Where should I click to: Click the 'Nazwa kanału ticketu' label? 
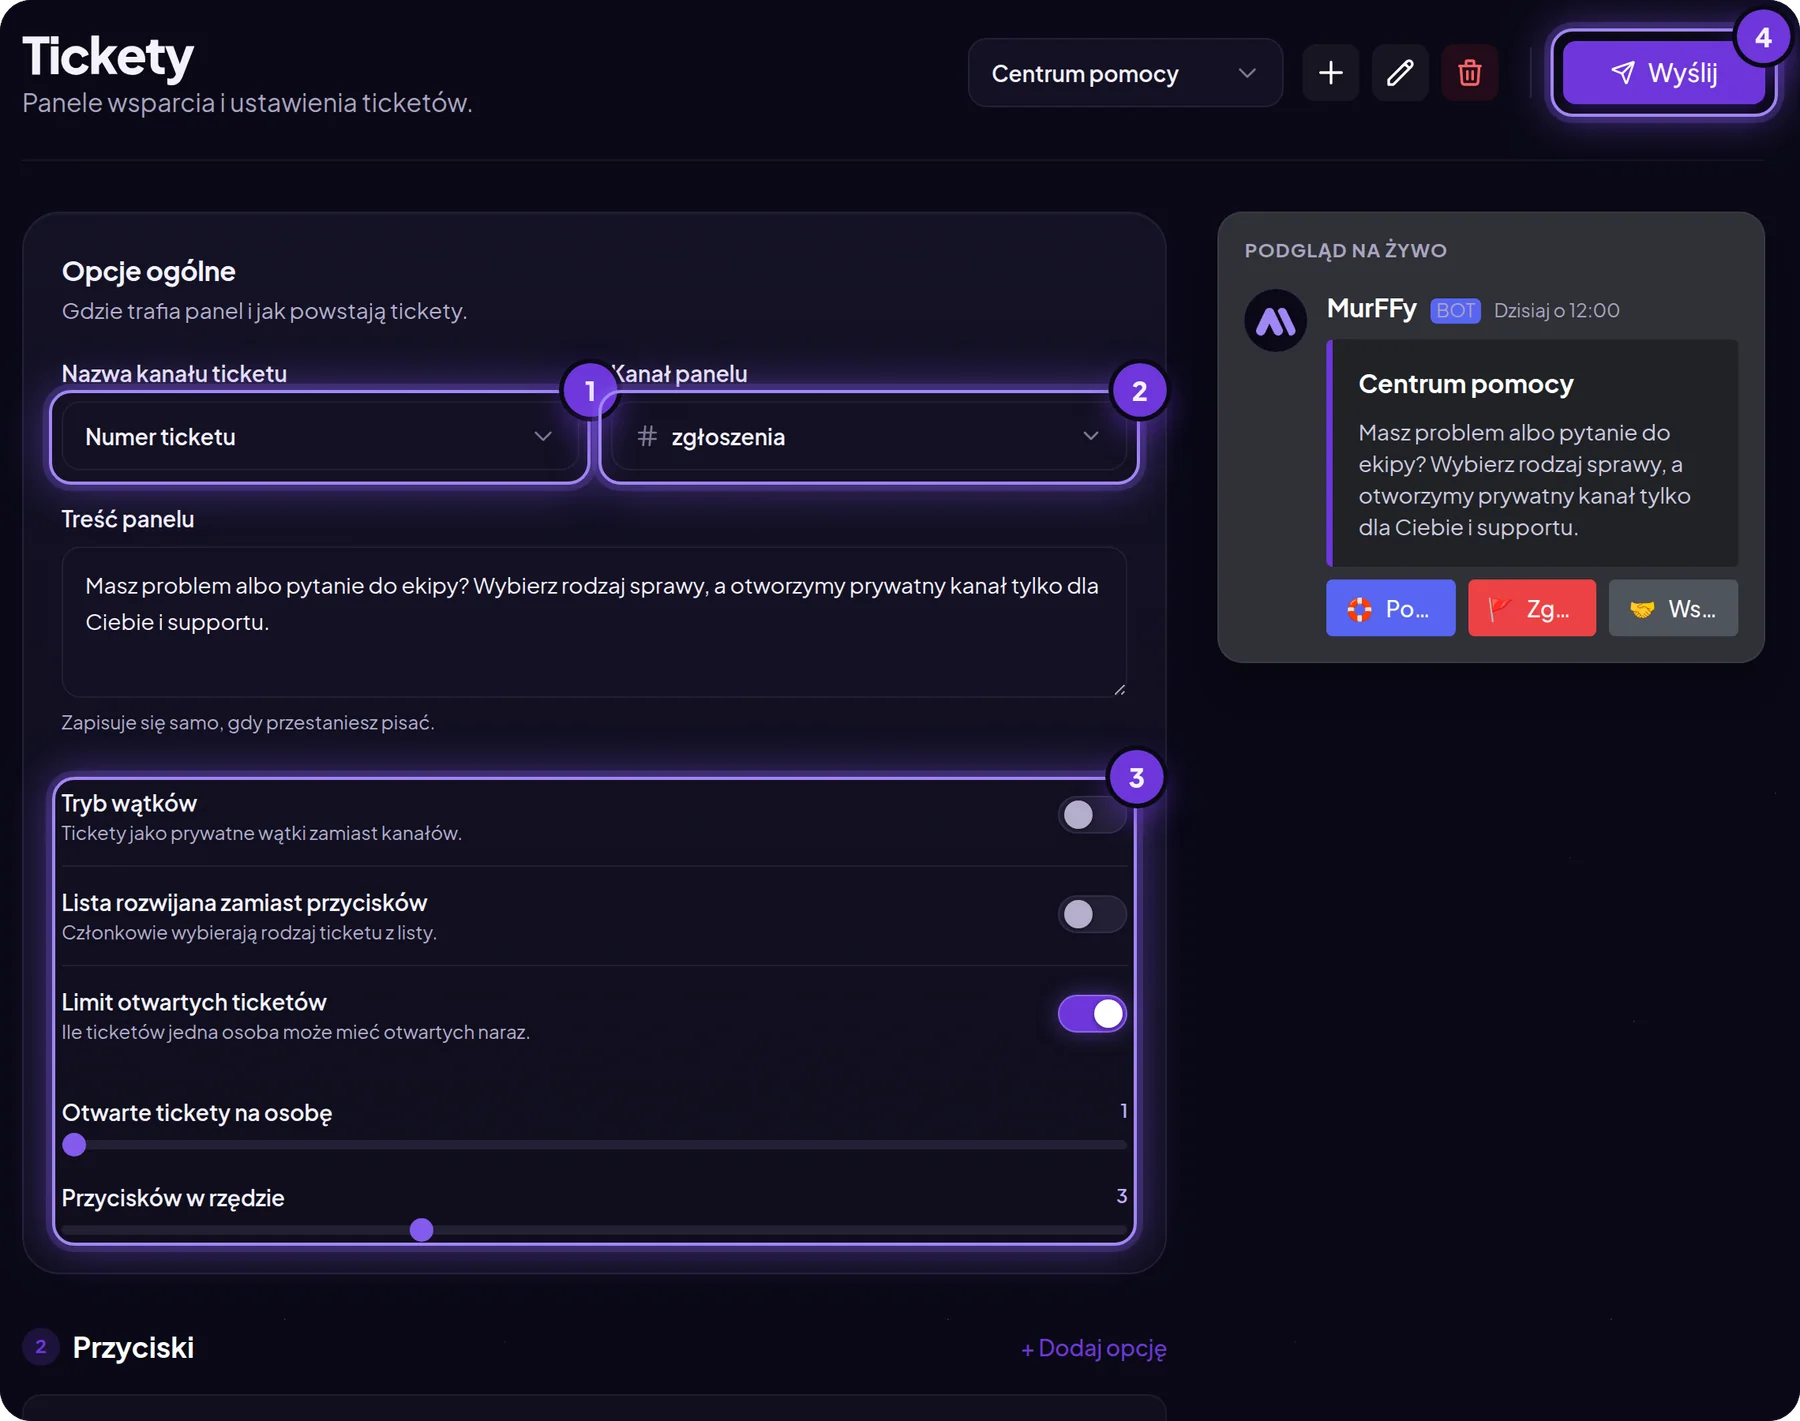click(x=174, y=374)
